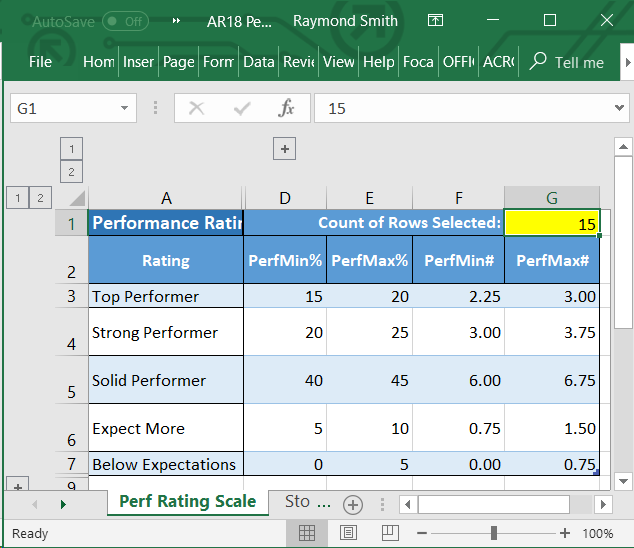634x548 pixels.
Task: Switch to Page Layout view icon
Action: (348, 533)
